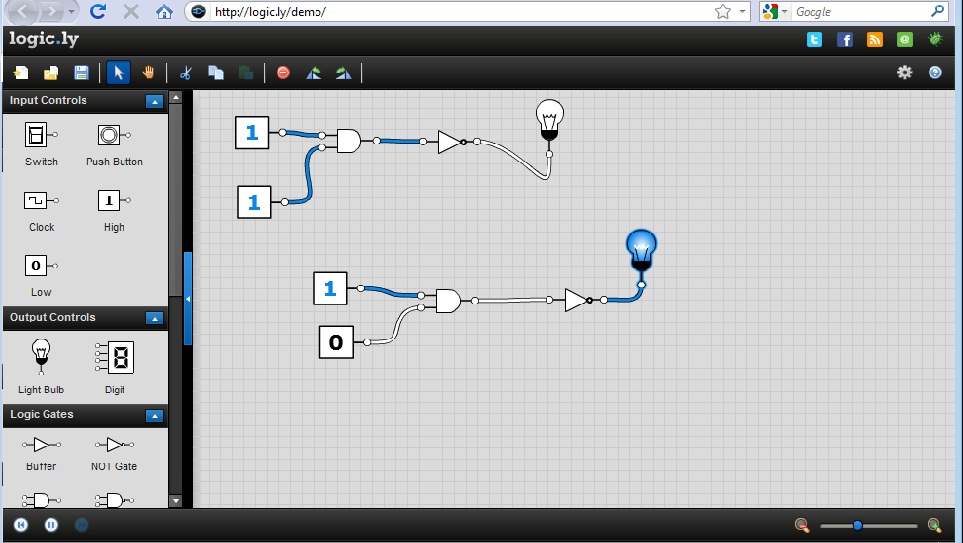Select the NOT Gate component

coord(114,454)
